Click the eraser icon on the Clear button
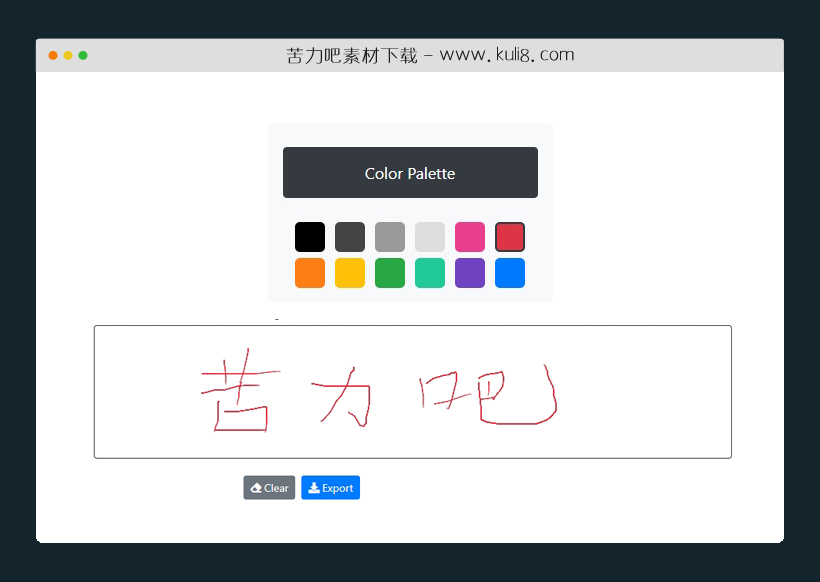This screenshot has width=820, height=582. pyautogui.click(x=256, y=488)
